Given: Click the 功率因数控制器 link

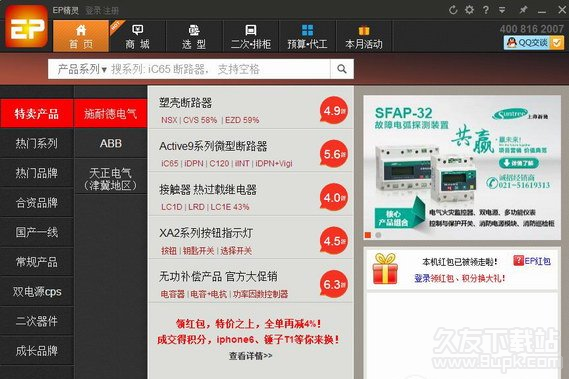Looking at the screenshot, I should point(261,294).
